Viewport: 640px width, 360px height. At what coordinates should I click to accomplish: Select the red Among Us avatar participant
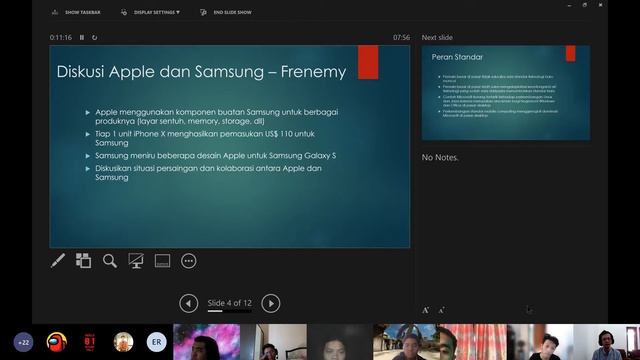57,342
